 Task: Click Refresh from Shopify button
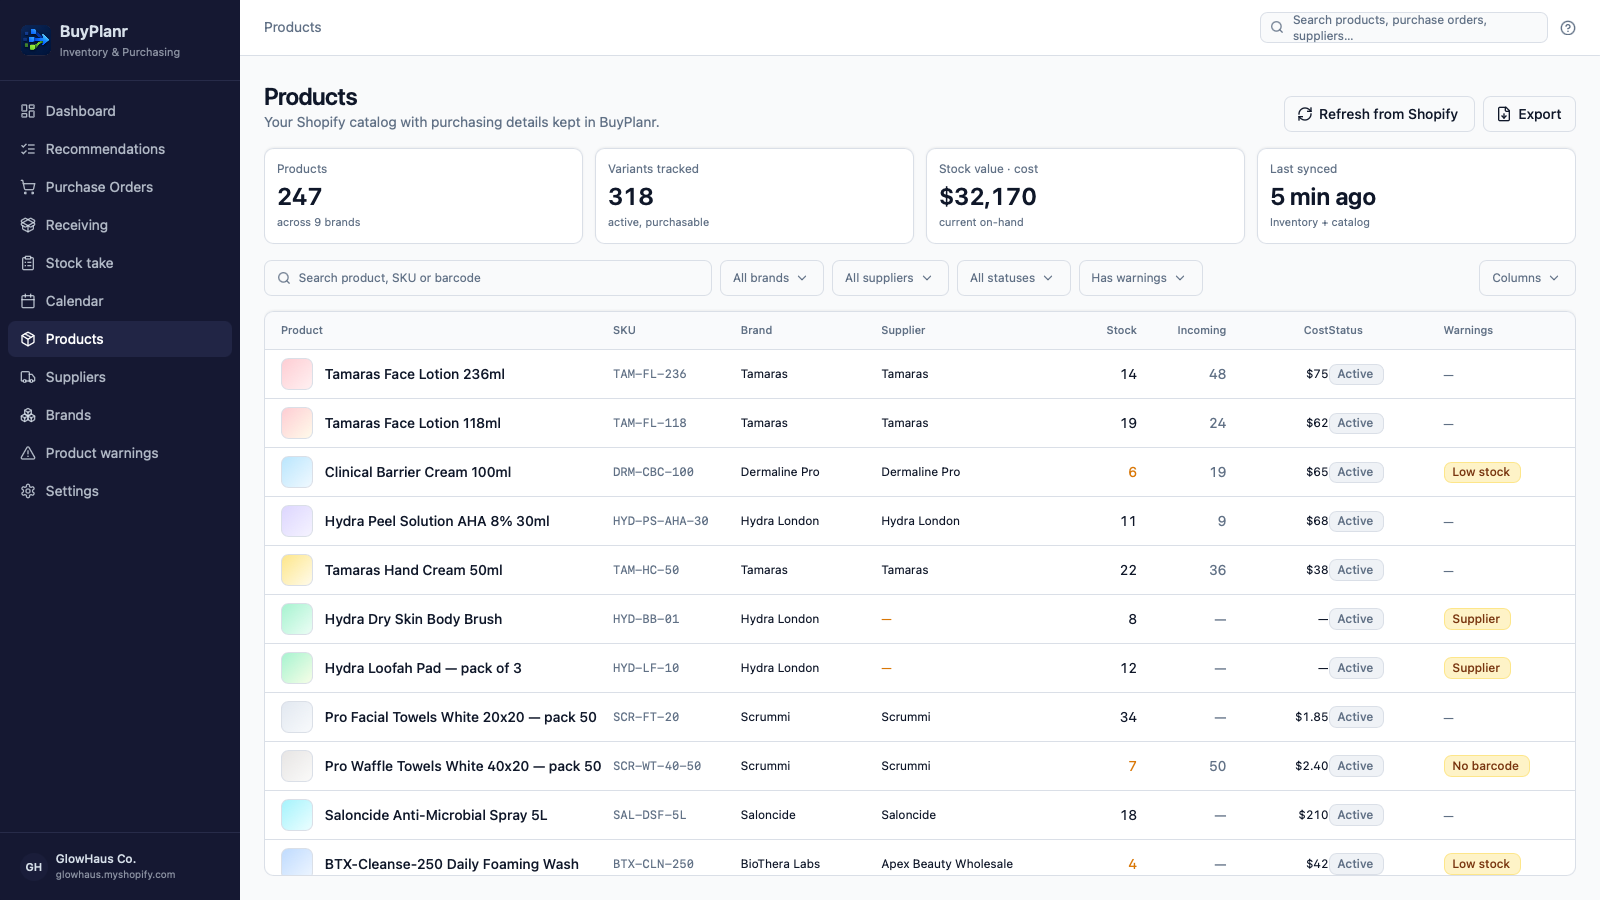(1379, 114)
